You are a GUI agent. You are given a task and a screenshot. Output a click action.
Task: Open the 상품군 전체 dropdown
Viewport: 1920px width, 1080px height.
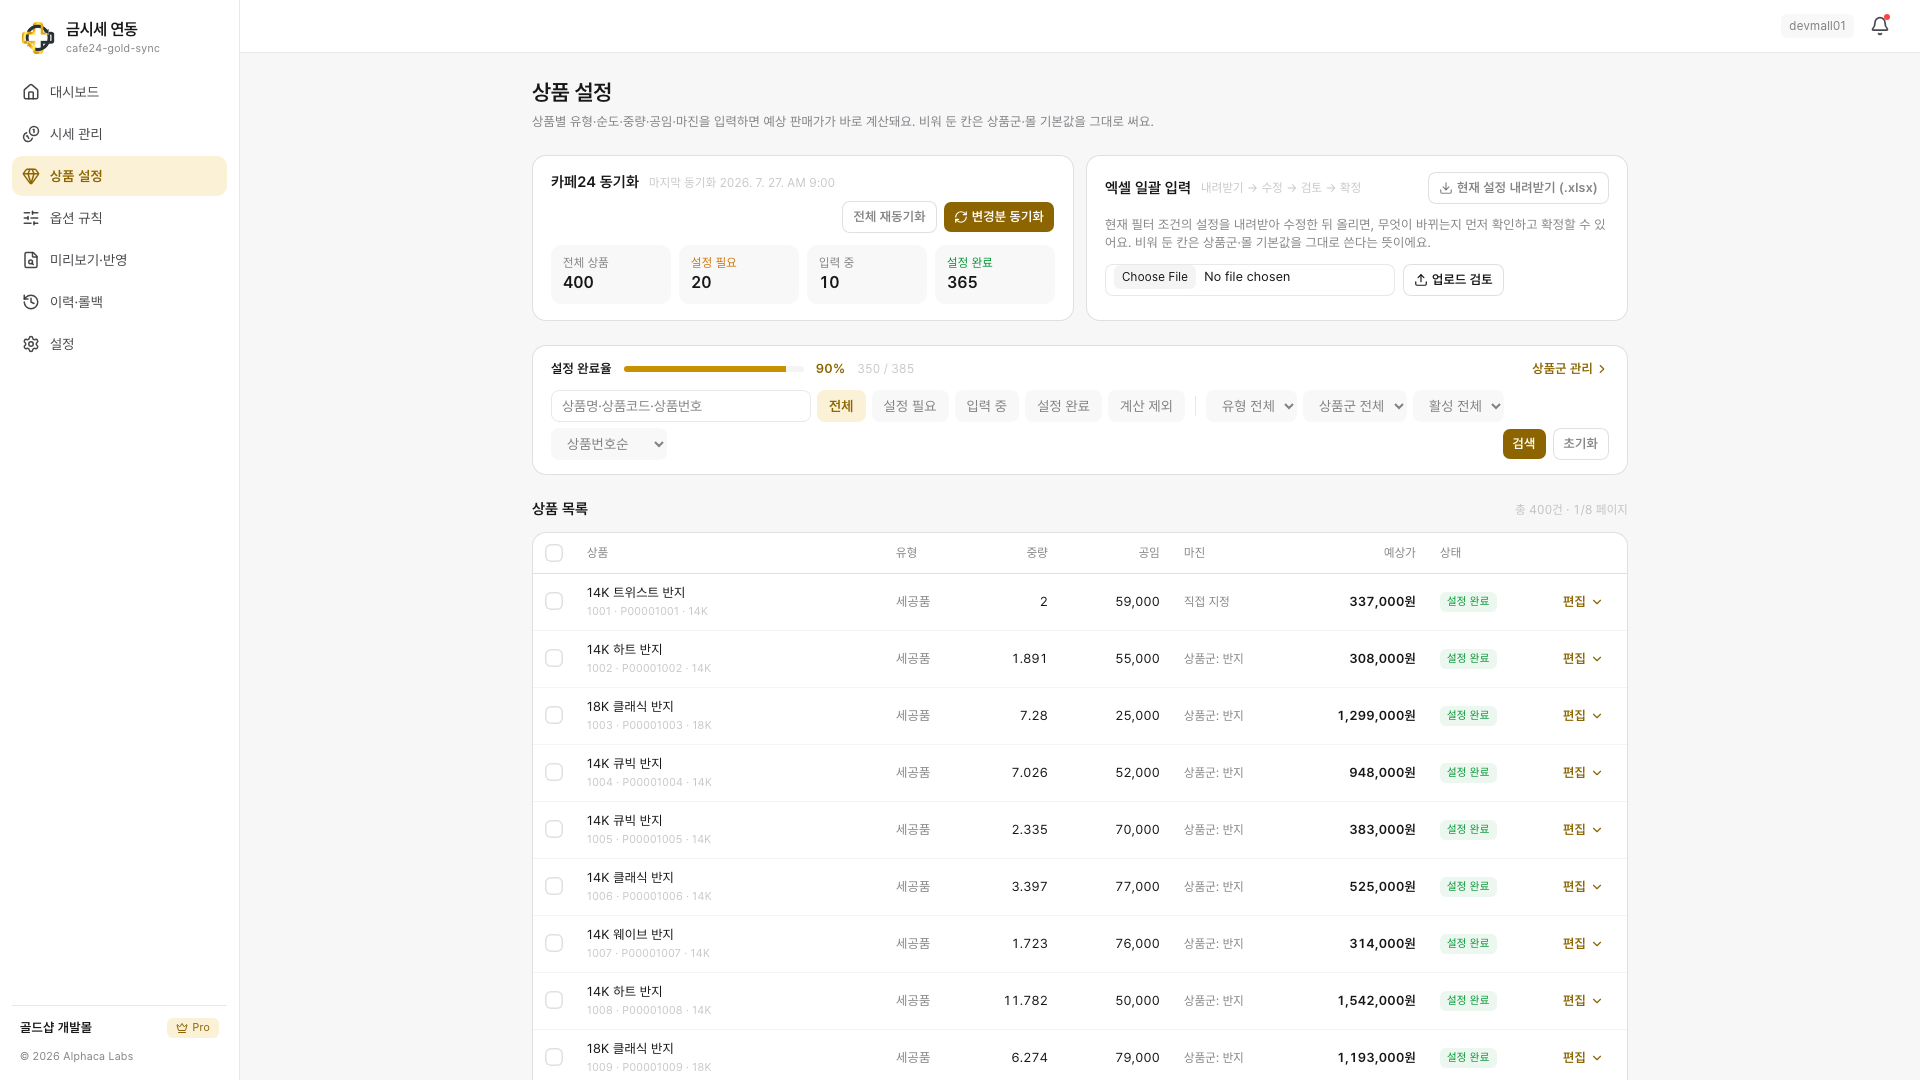(1355, 406)
